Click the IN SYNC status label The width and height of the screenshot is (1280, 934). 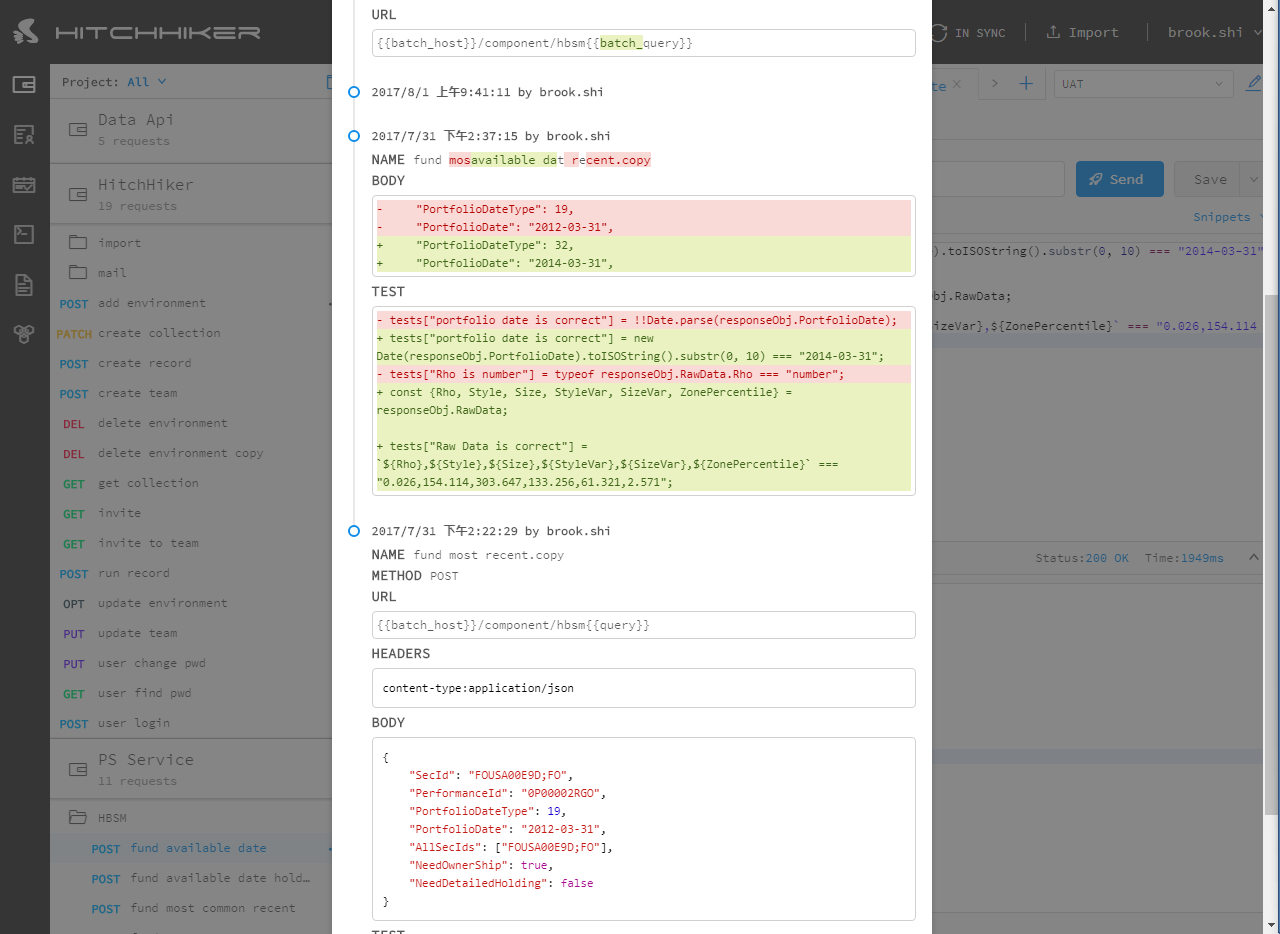tap(980, 32)
